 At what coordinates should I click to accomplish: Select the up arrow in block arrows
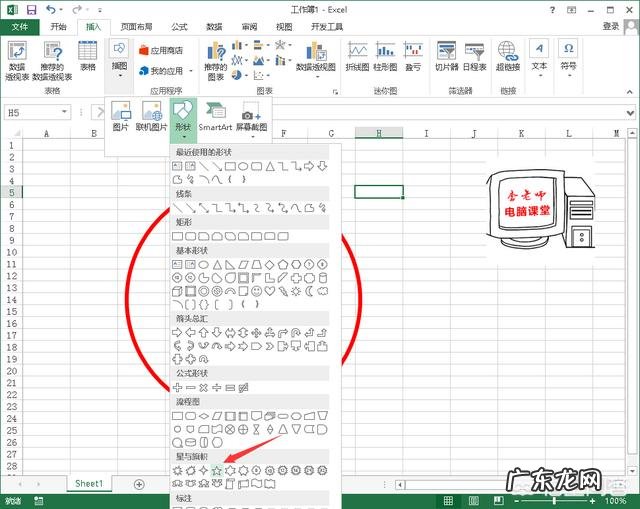click(x=204, y=333)
